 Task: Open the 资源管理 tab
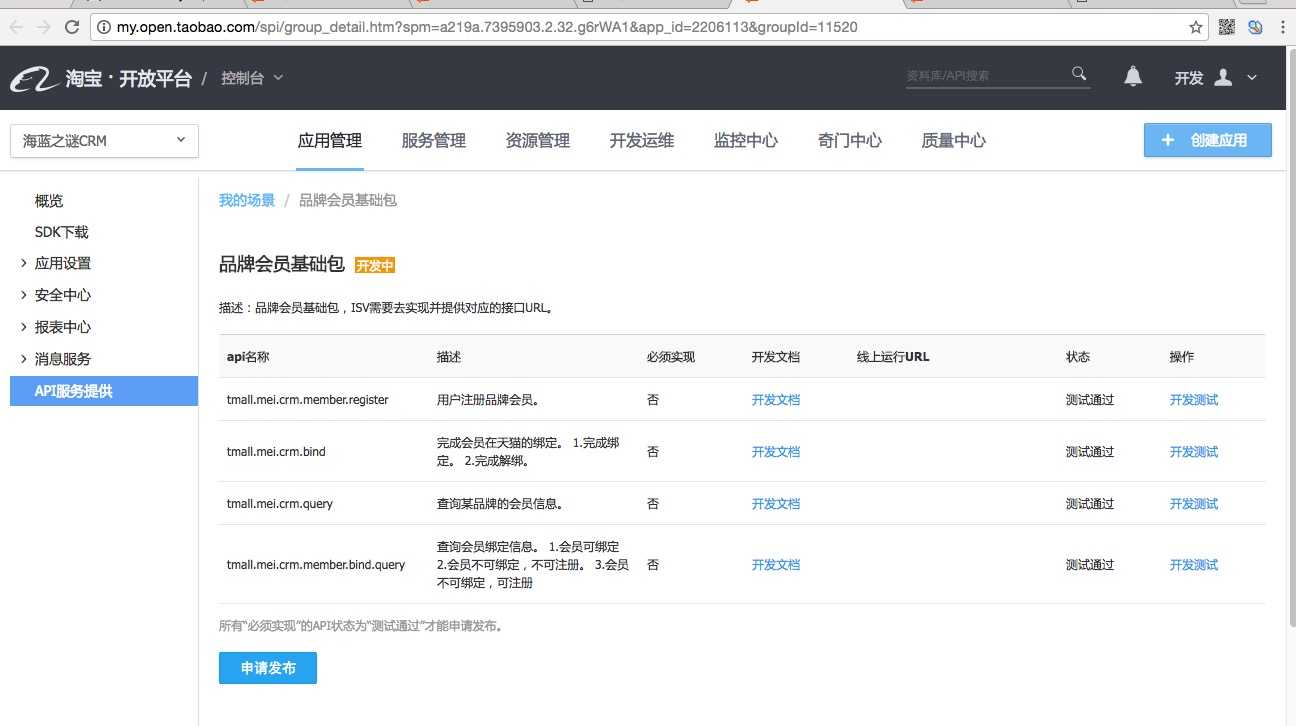coord(538,141)
